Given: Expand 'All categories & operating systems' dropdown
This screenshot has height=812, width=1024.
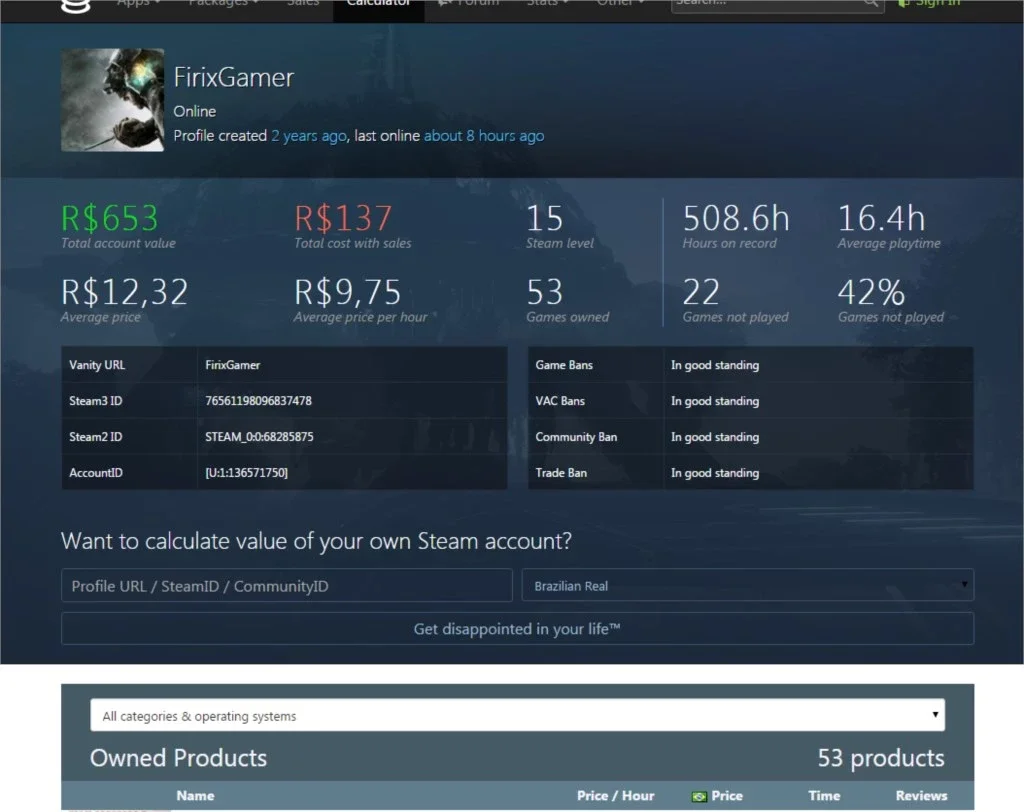Looking at the screenshot, I should [x=517, y=715].
